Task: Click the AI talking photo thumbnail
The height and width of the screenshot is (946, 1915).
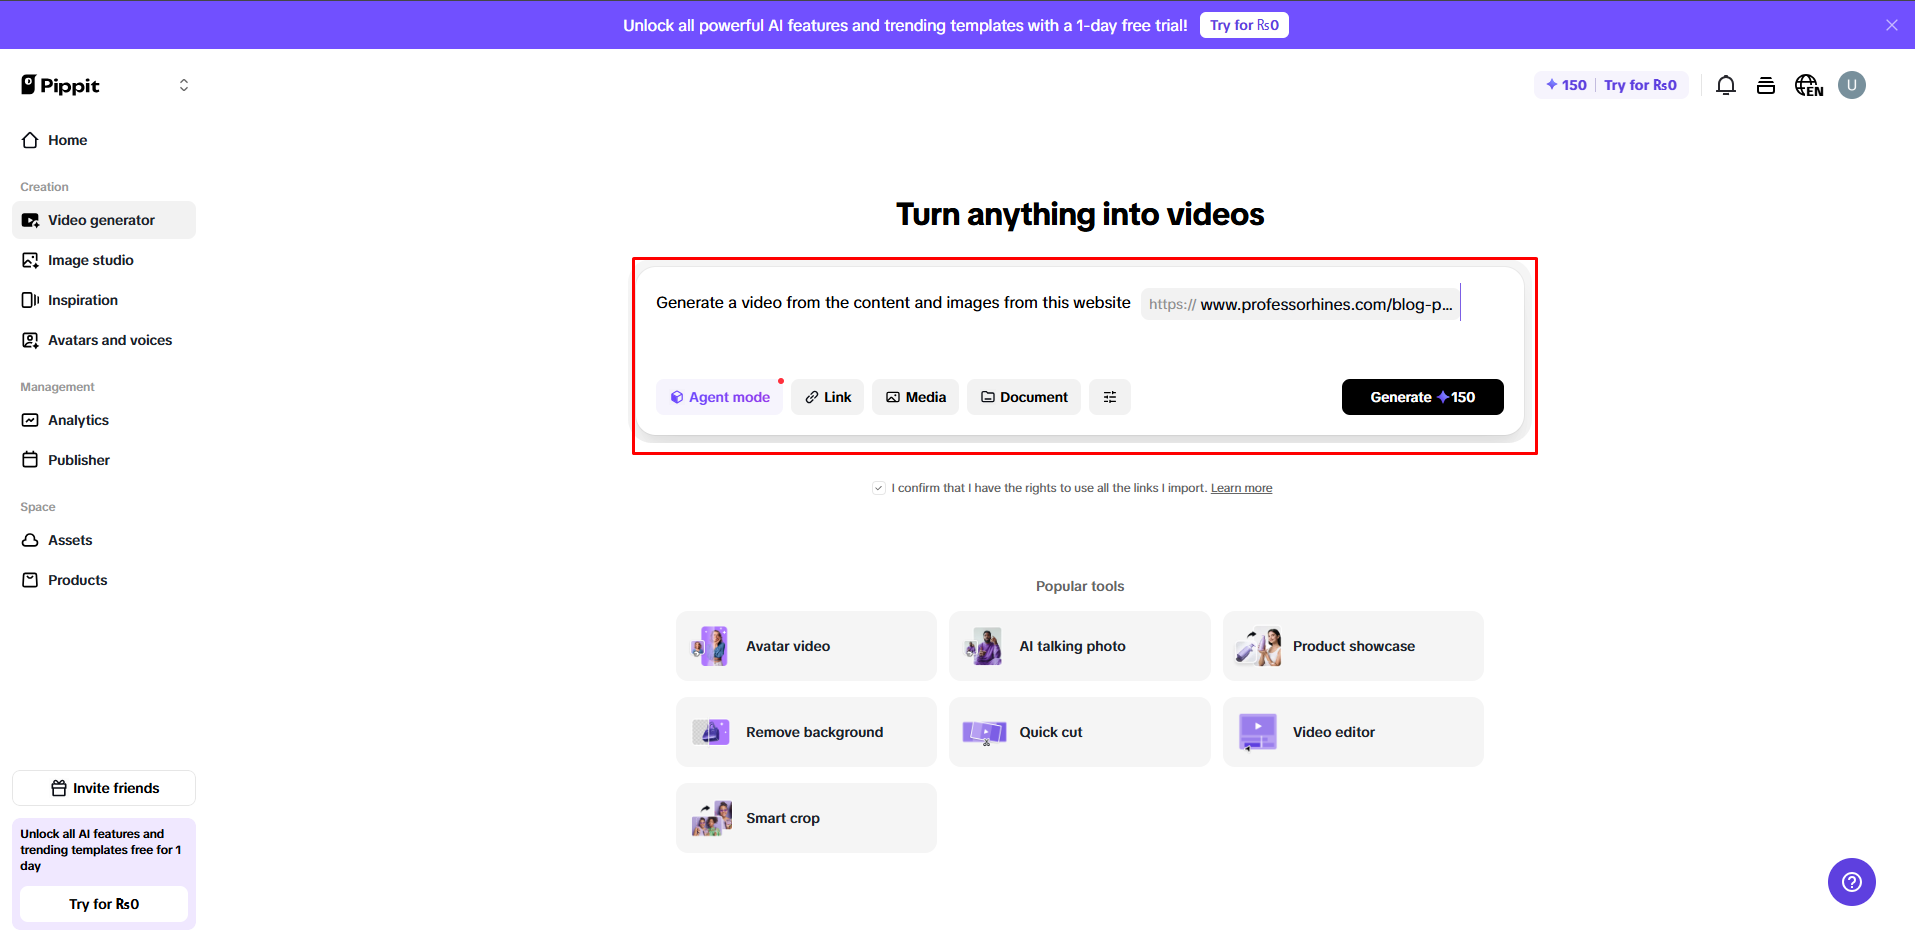Action: click(984, 646)
